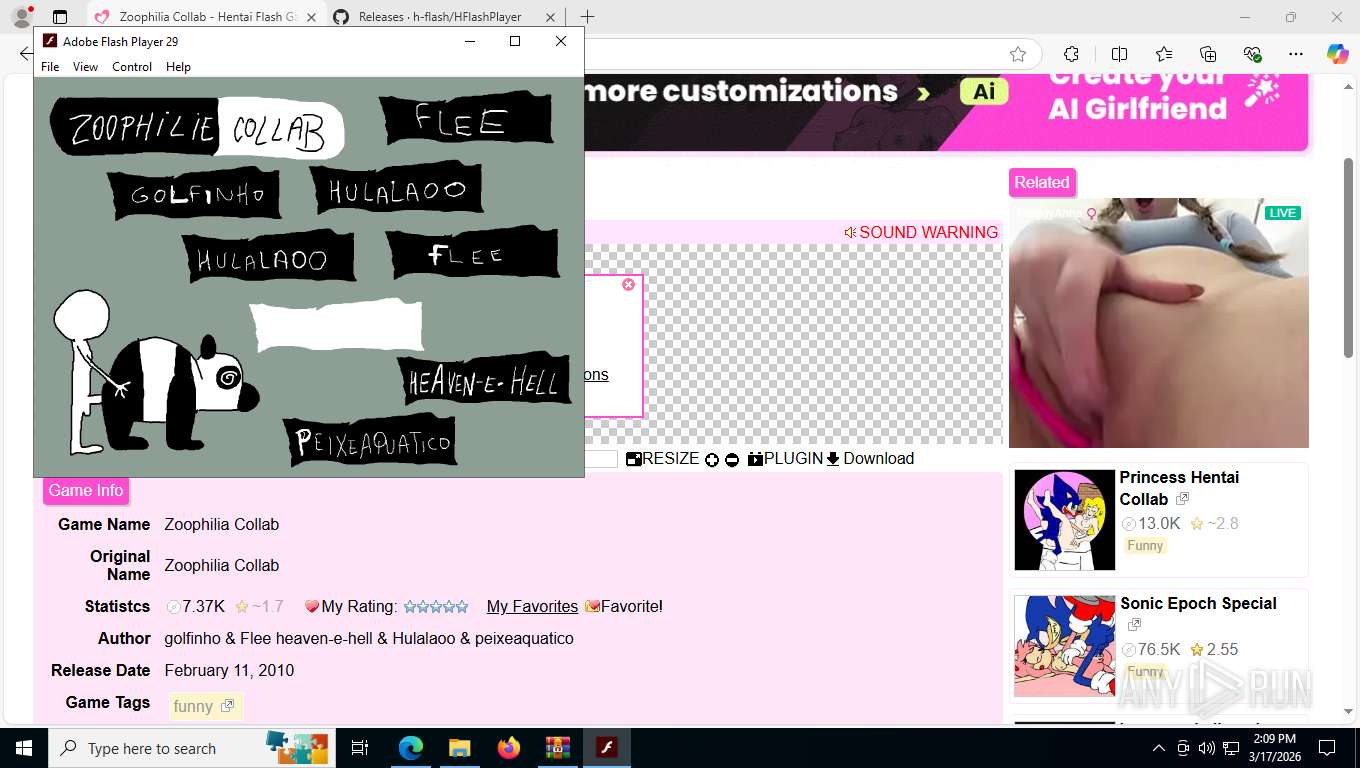Click the blank white button in the Flash game
This screenshot has width=1360, height=768.
click(x=336, y=325)
